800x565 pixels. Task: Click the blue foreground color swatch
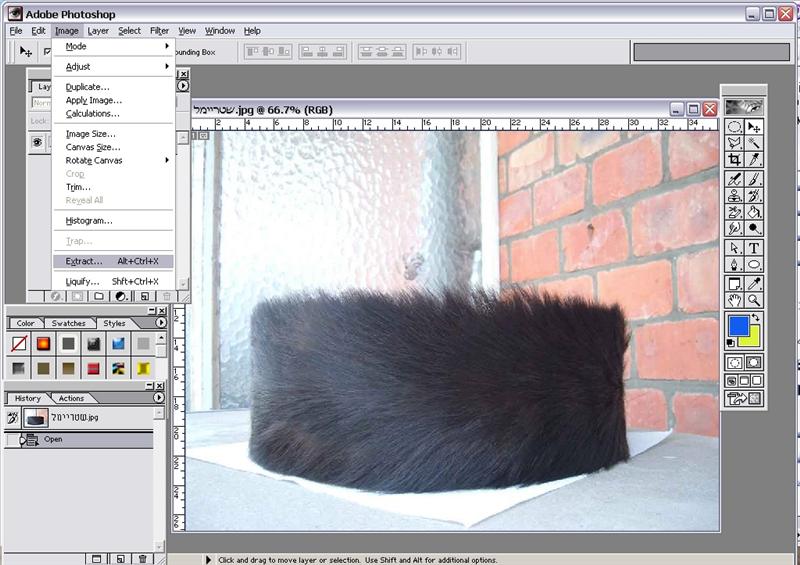pos(738,326)
